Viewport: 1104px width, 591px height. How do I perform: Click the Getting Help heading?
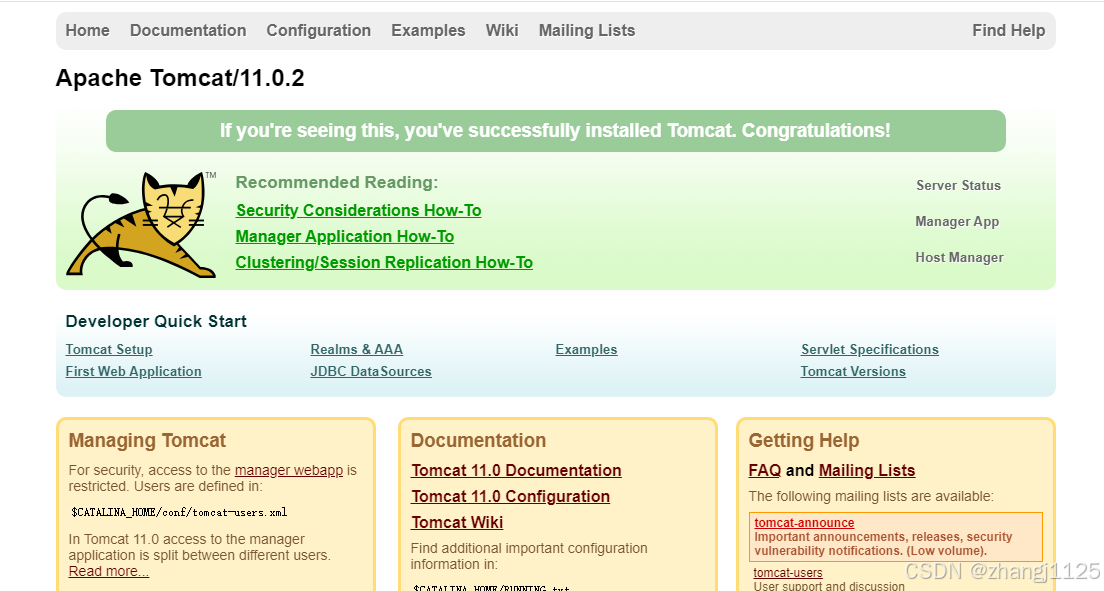pos(803,441)
